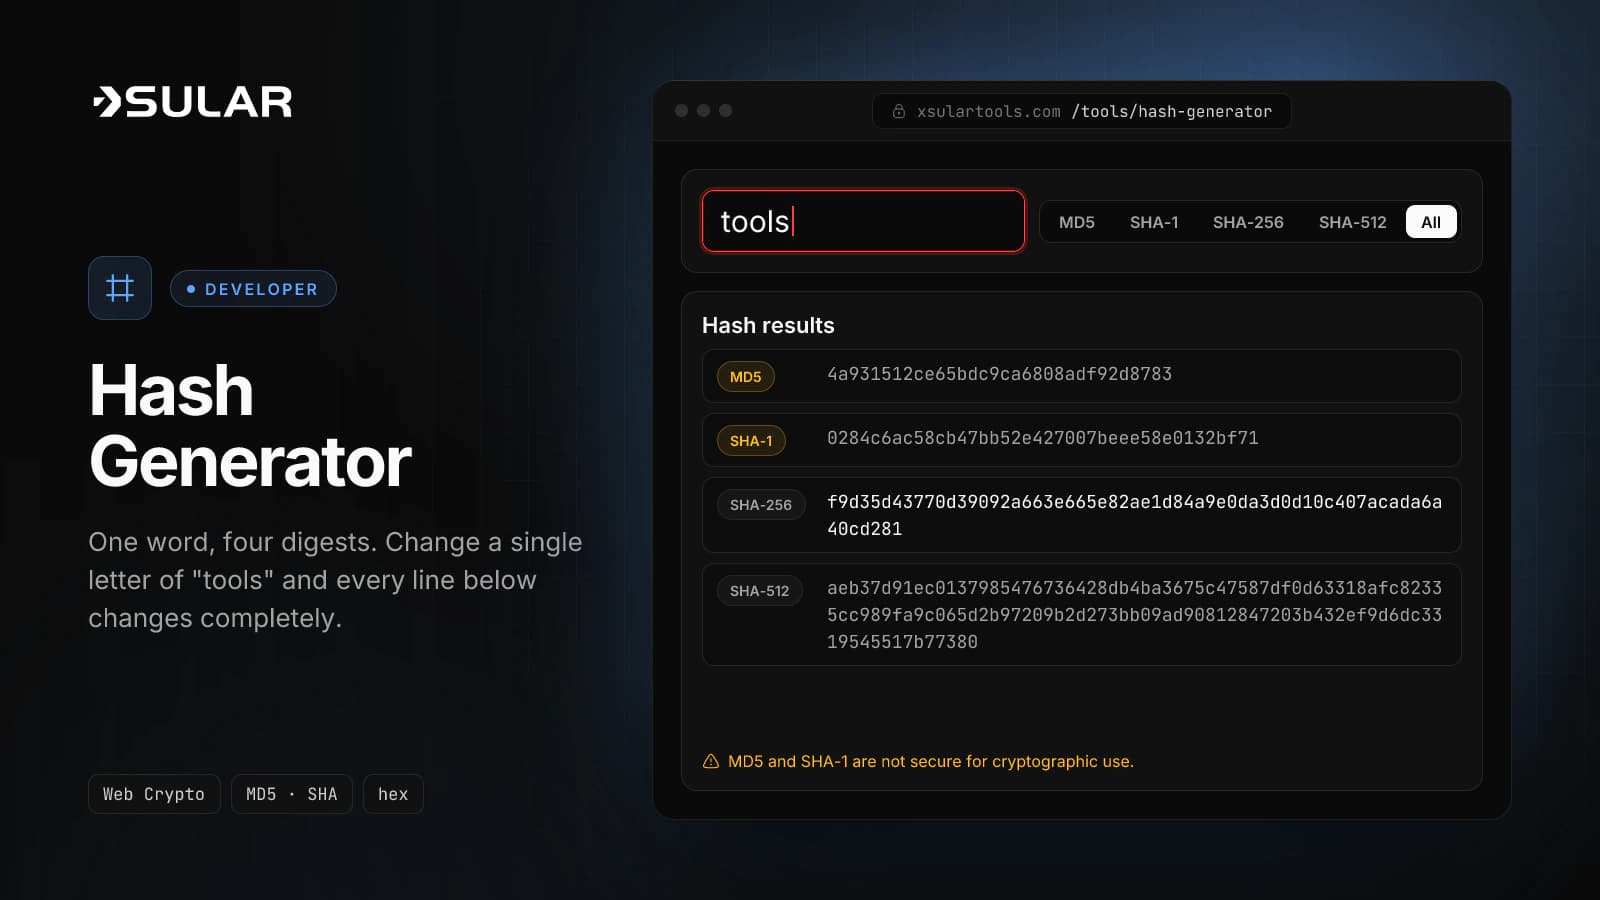Click the XSULAR logo

192,101
